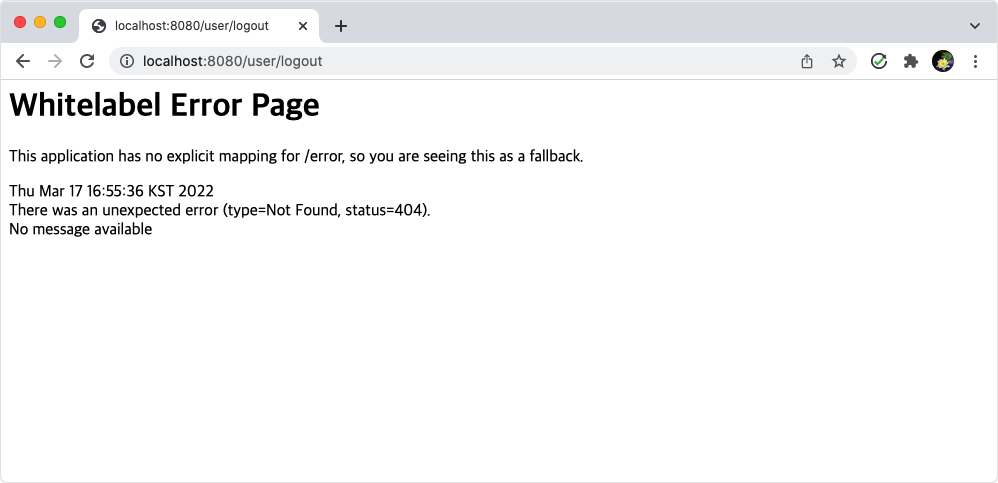Expand the tab search chevron
The width and height of the screenshot is (998, 483).
click(974, 26)
